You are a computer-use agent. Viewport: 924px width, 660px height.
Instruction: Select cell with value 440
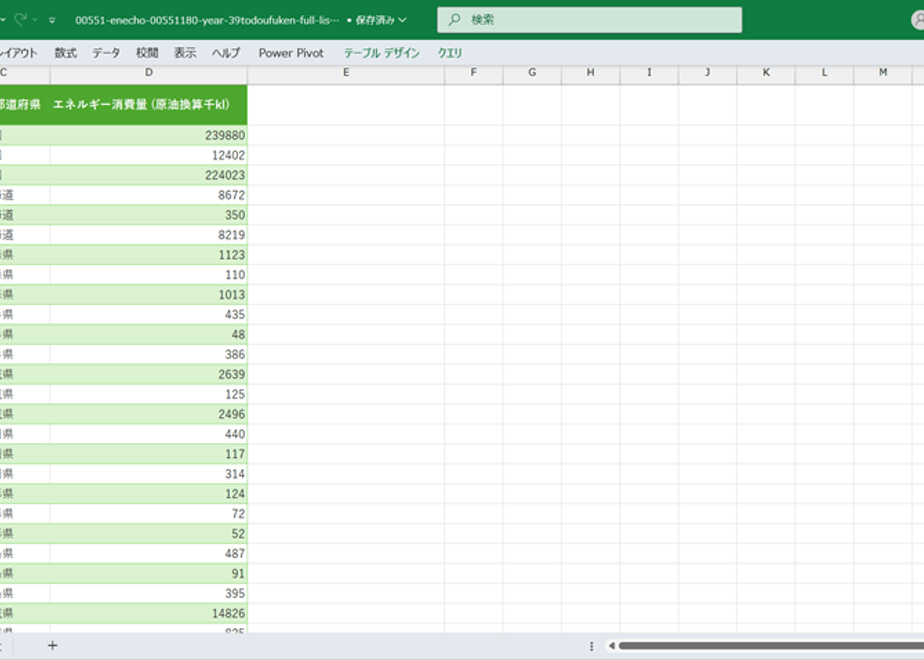[148, 434]
